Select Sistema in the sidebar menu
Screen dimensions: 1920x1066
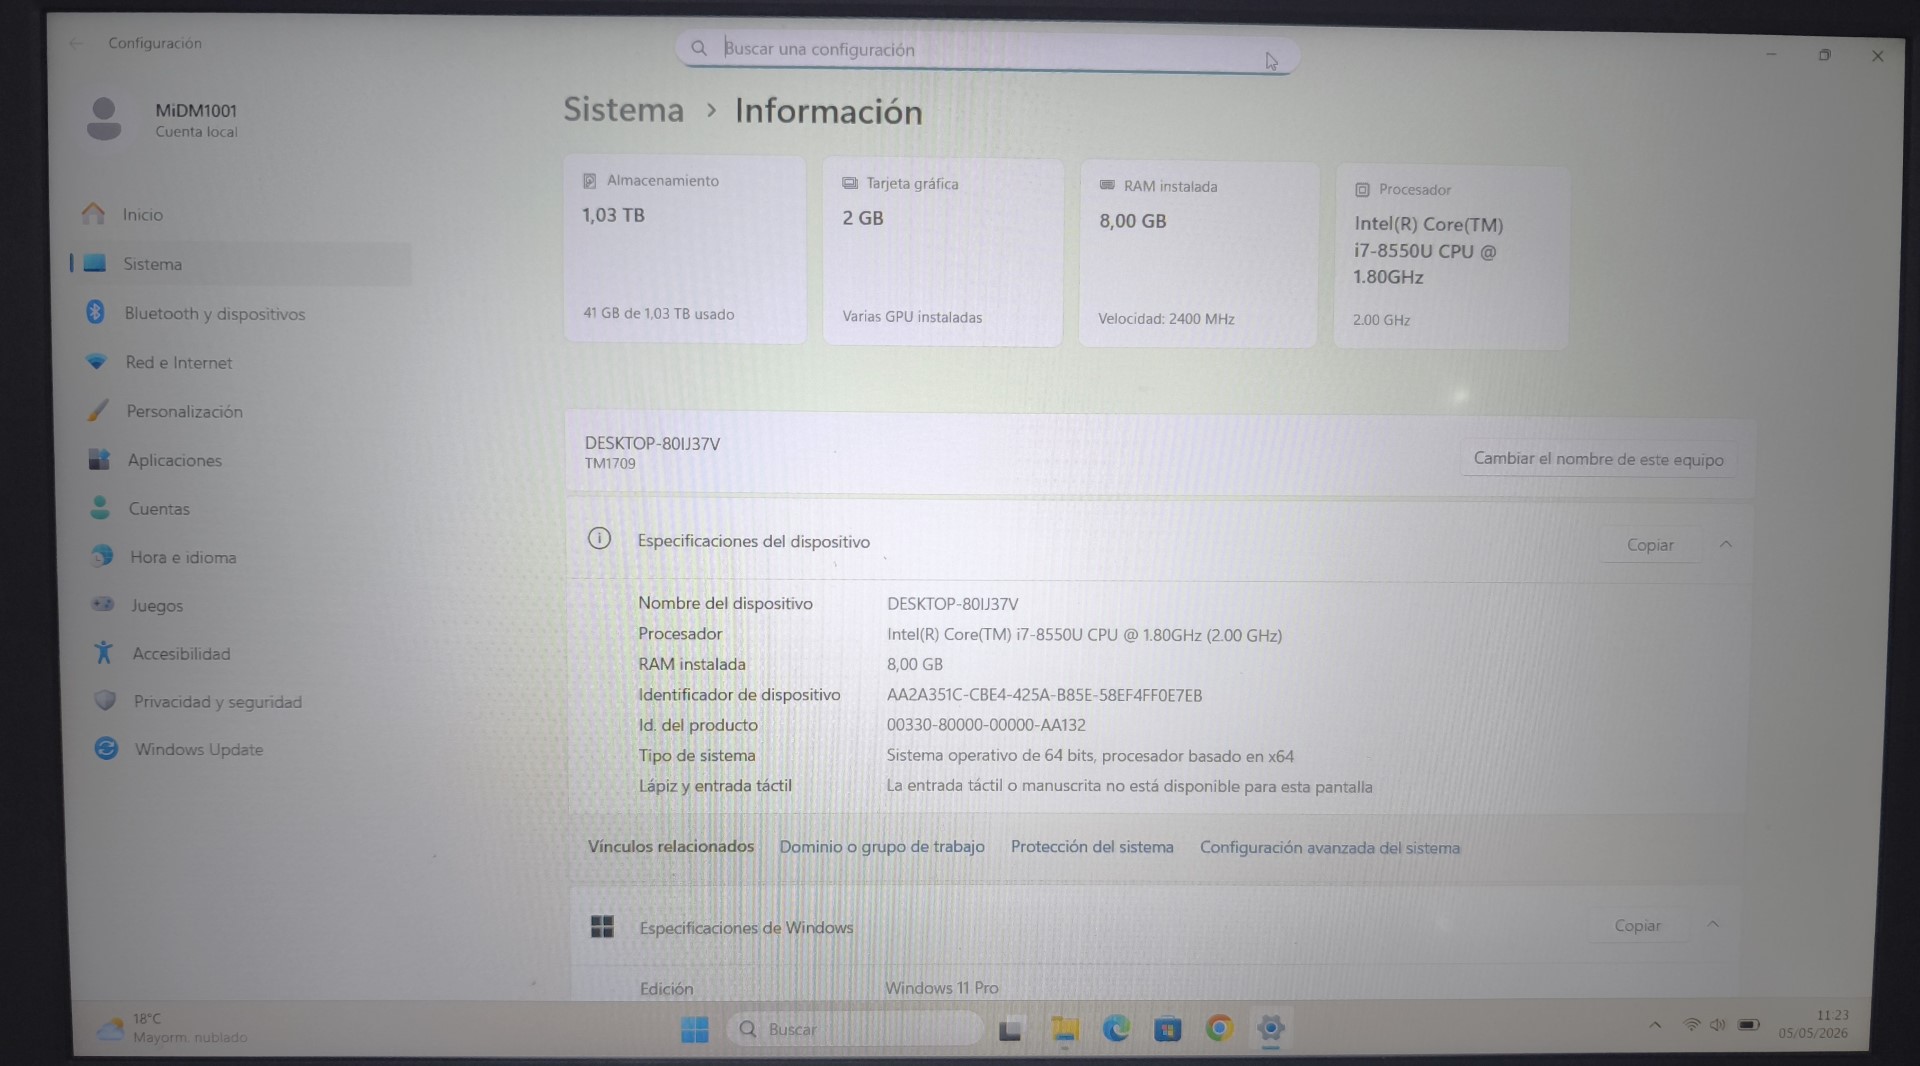click(240, 263)
